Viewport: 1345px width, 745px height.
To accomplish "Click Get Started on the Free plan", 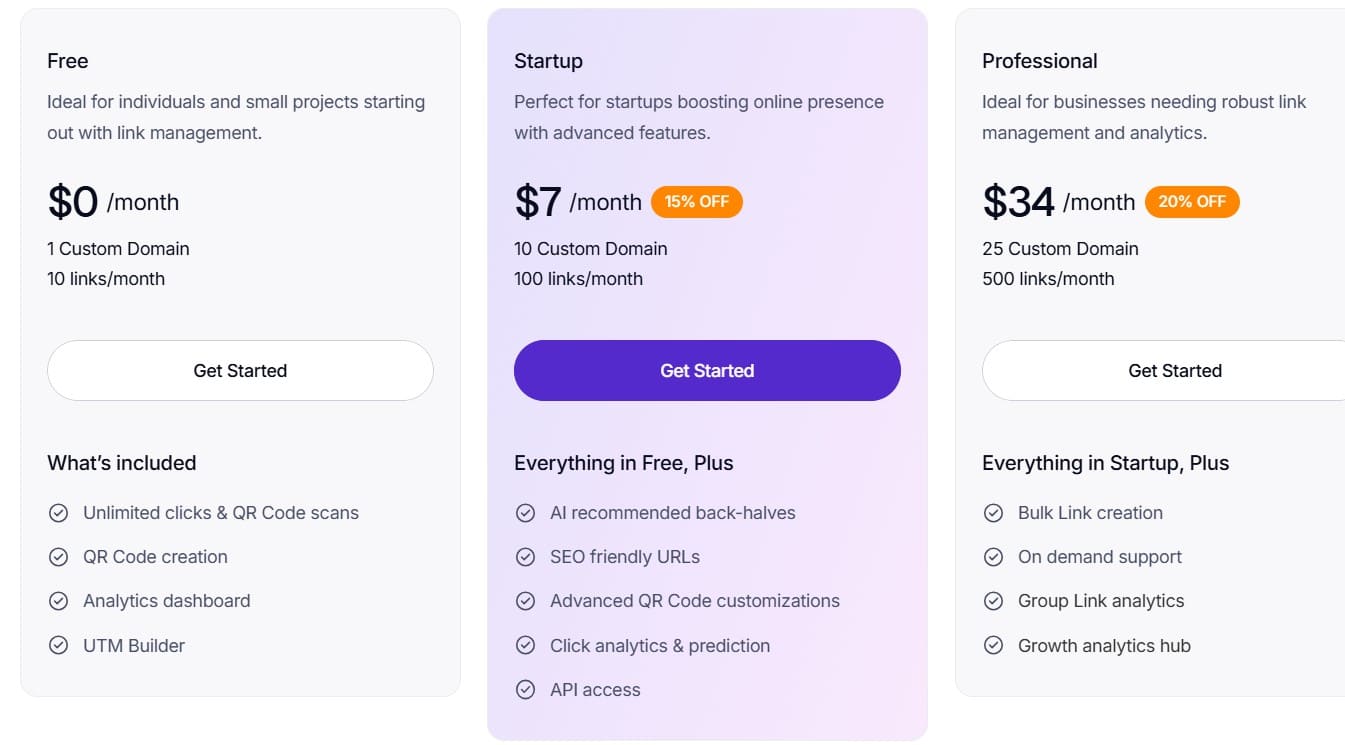I will click(240, 370).
